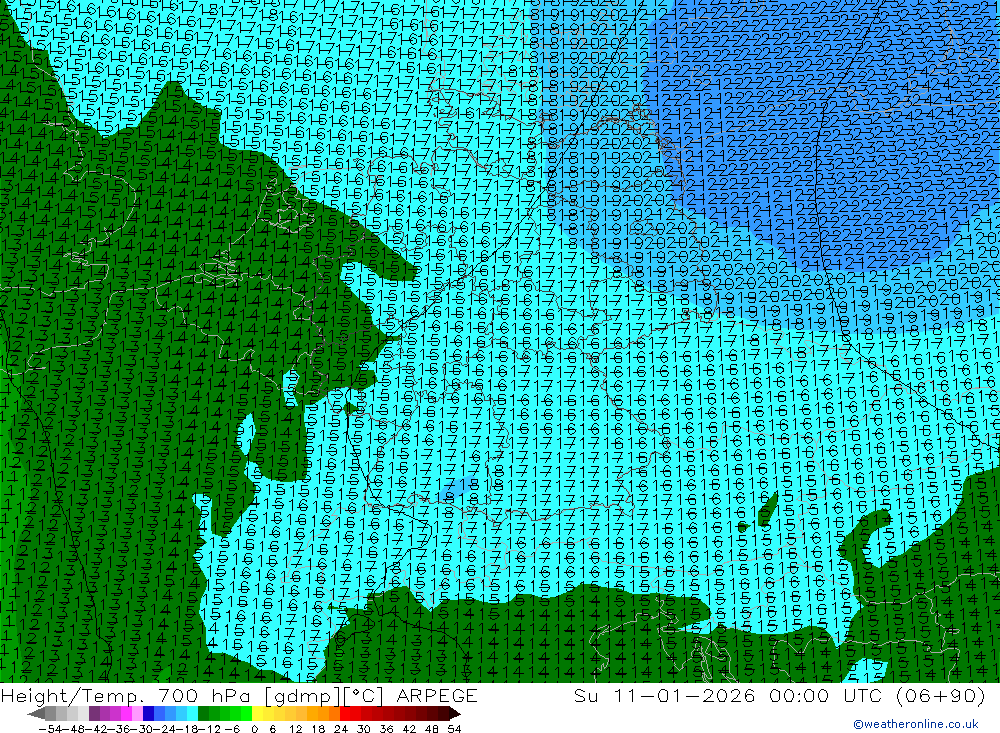Select the dark navy blue swatch above -30

pyautogui.click(x=148, y=714)
